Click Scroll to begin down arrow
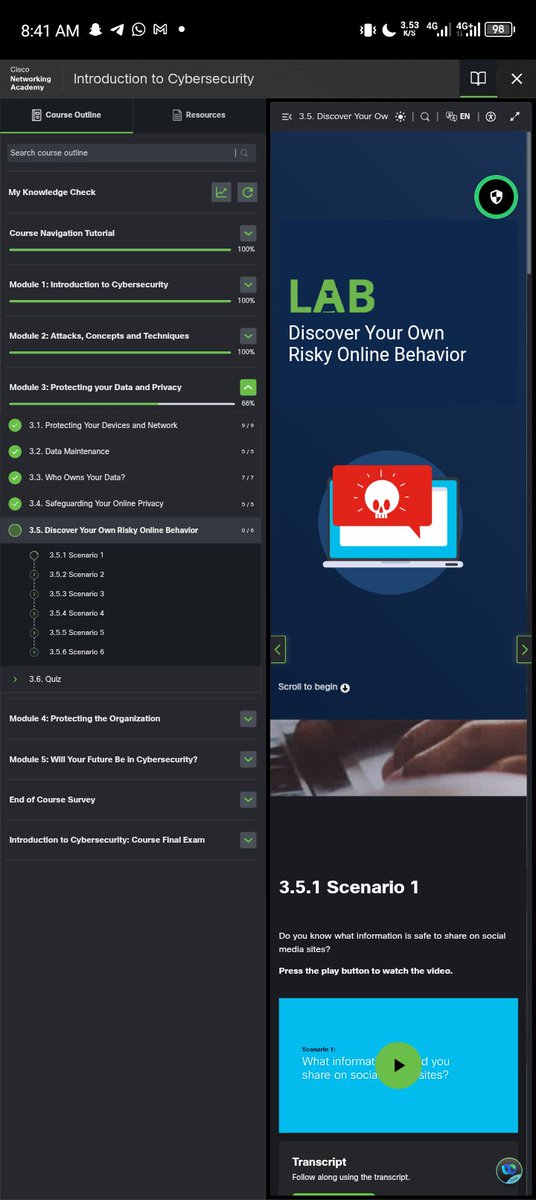The height and width of the screenshot is (1200, 536). coord(345,688)
